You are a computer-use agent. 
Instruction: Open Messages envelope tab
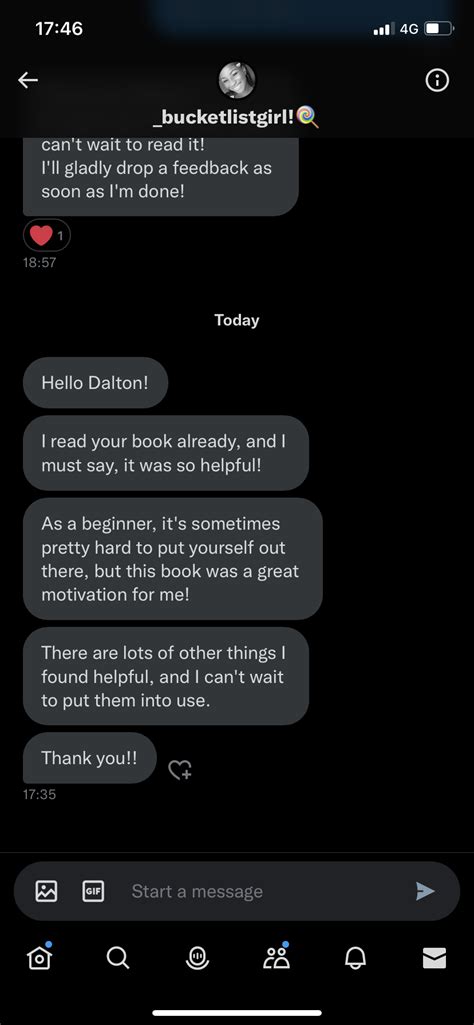click(x=434, y=958)
